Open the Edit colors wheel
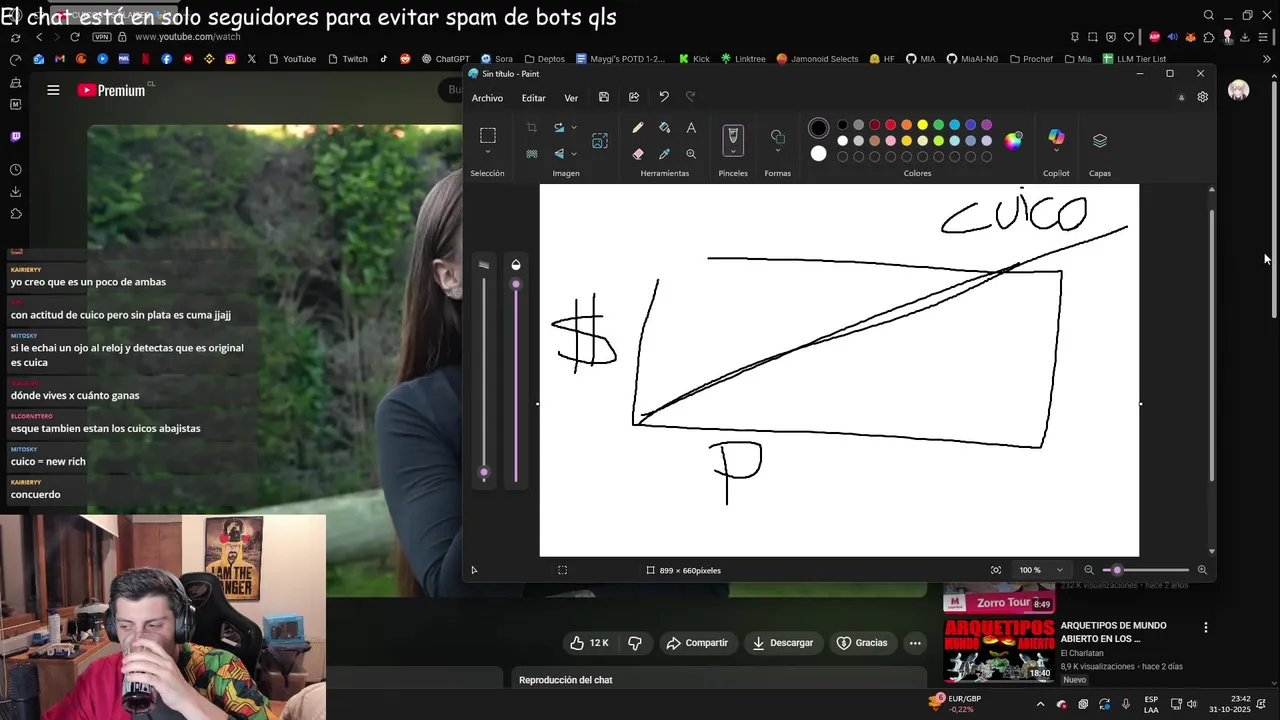This screenshot has width=1280, height=720. pos(1013,140)
